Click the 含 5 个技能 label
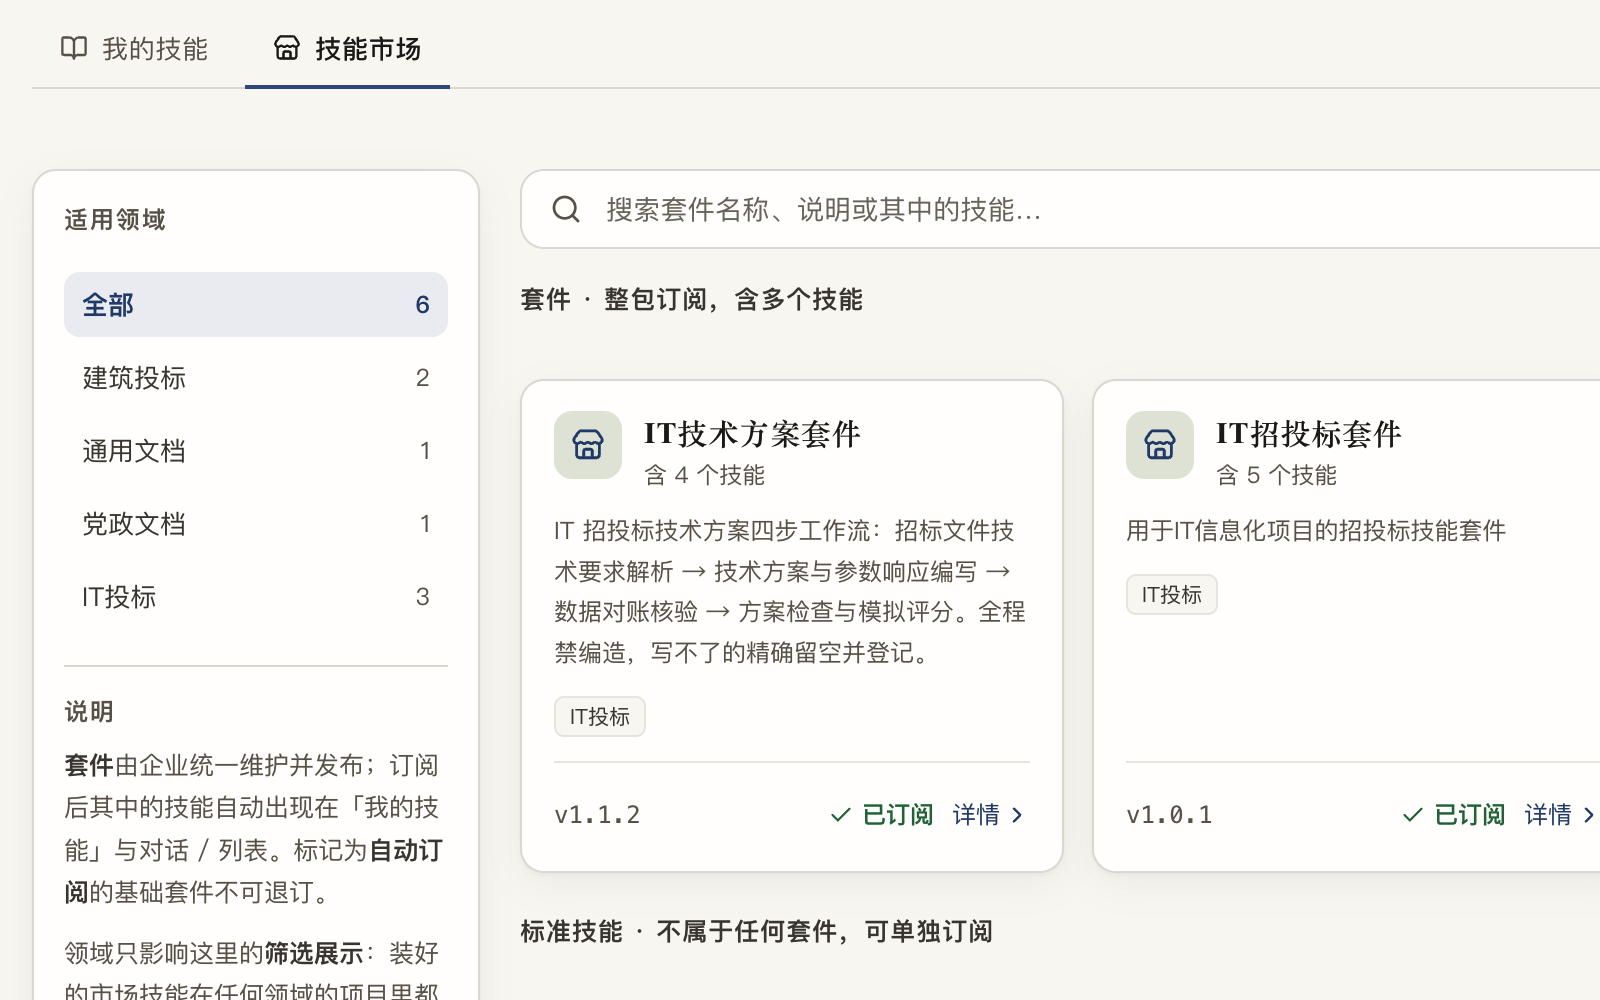This screenshot has width=1600, height=1000. [1276, 475]
